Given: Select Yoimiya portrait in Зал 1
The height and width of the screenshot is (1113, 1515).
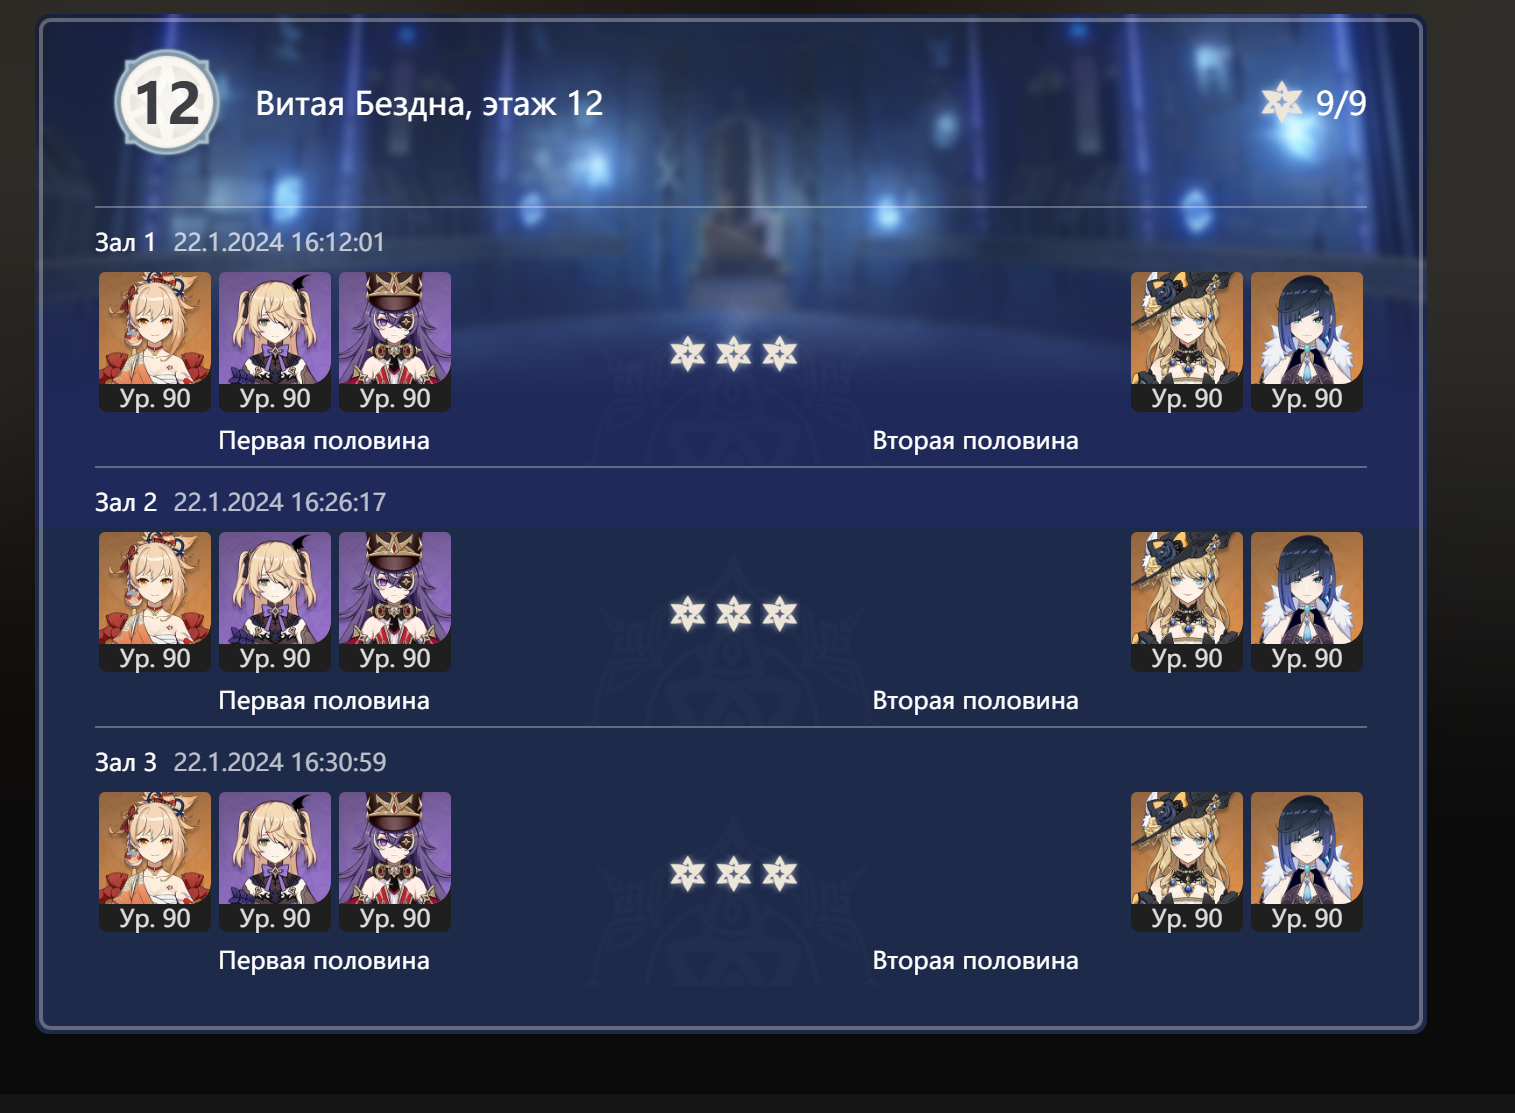Looking at the screenshot, I should 155,342.
